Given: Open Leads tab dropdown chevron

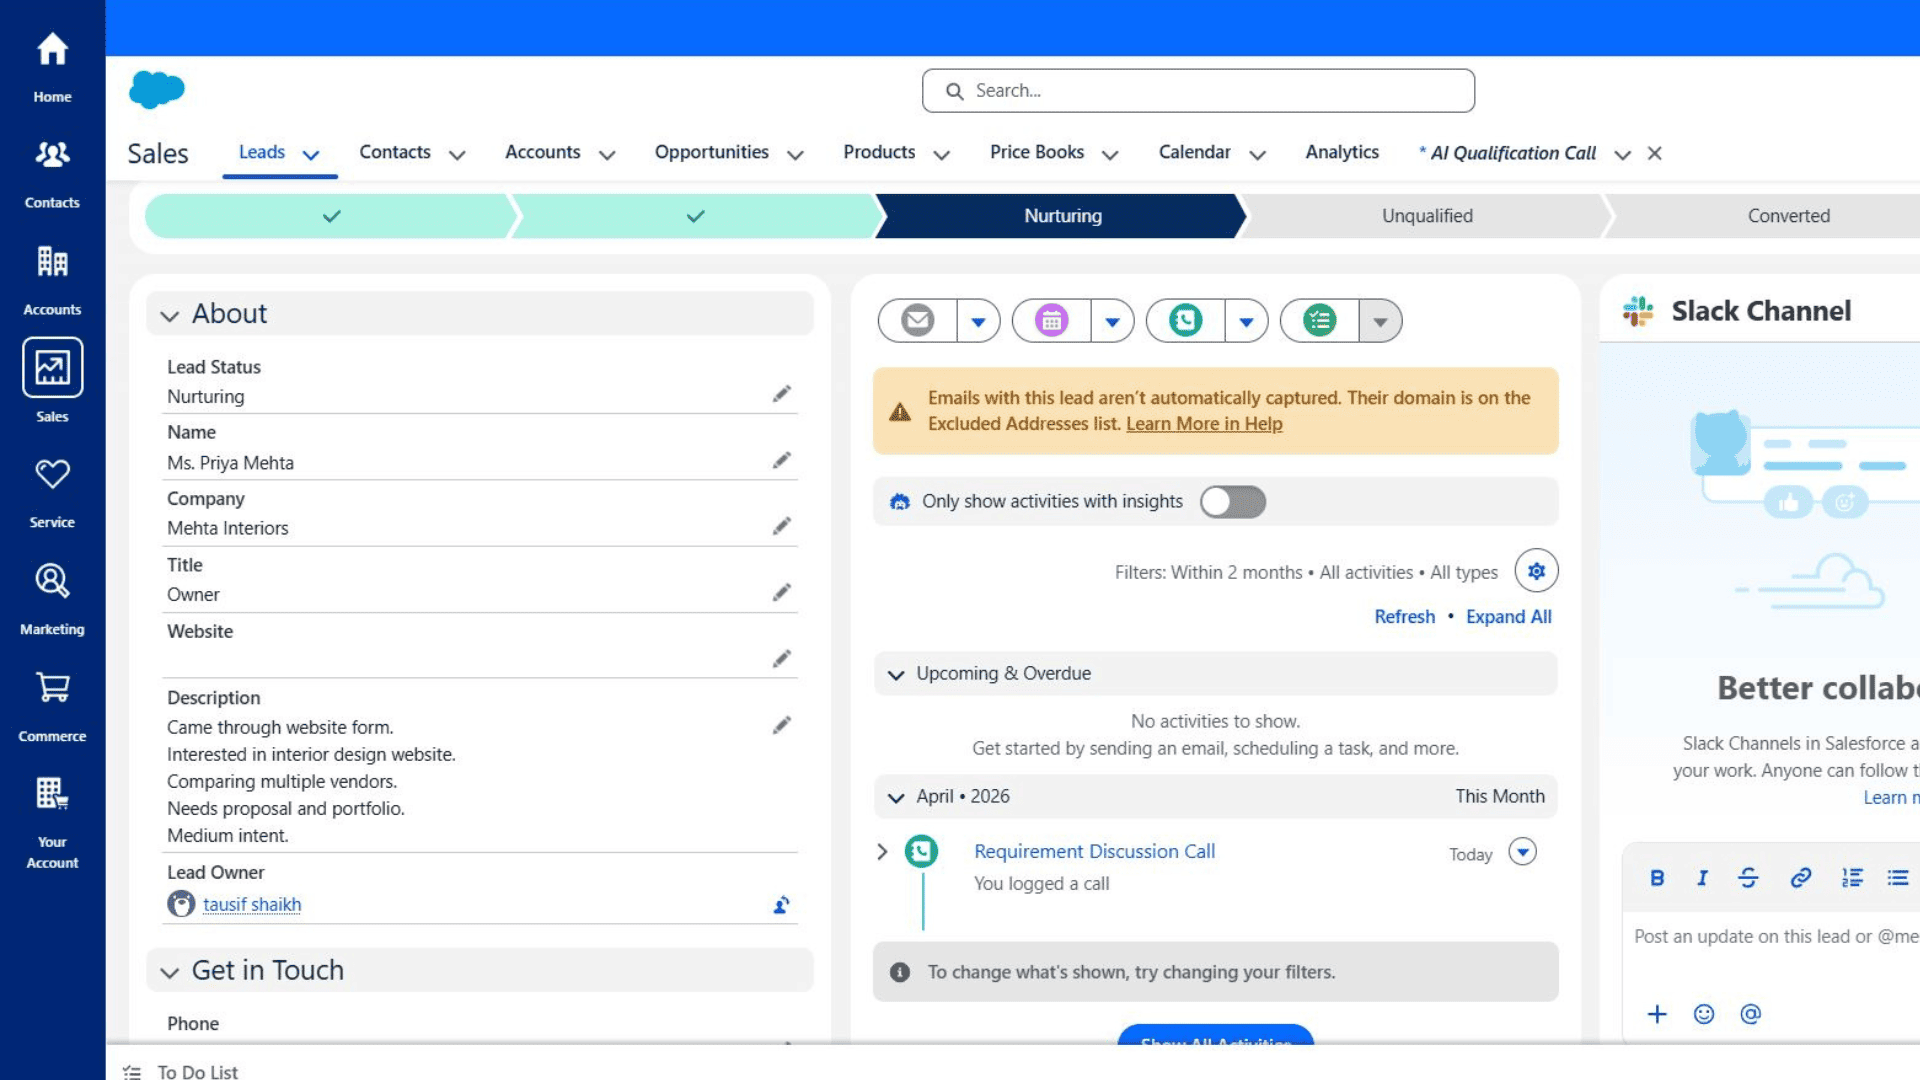Looking at the screenshot, I should pyautogui.click(x=311, y=155).
